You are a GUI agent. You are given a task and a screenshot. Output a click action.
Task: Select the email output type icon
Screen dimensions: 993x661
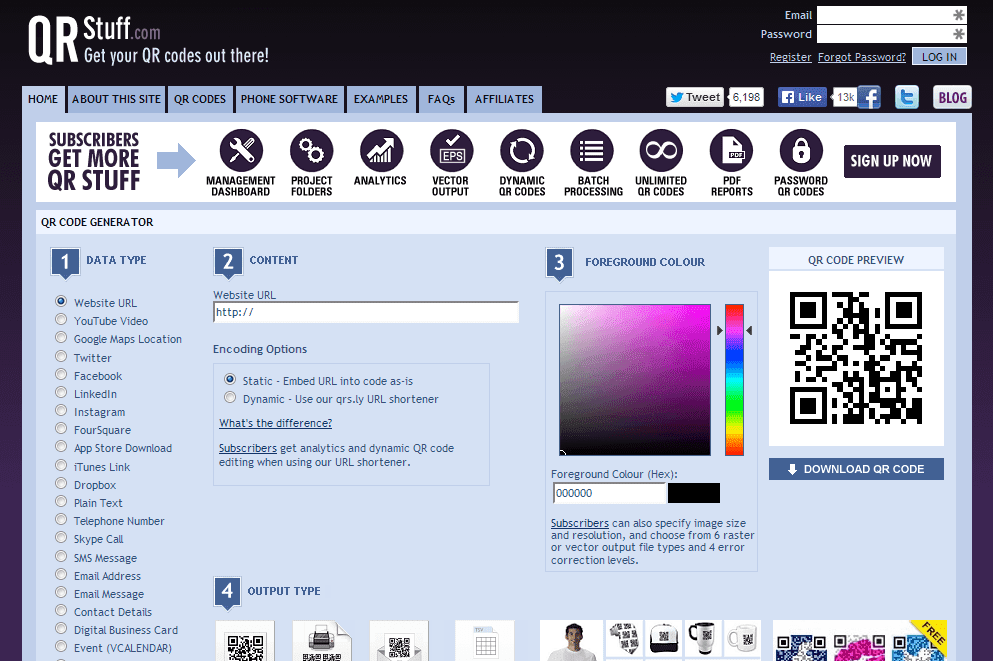[399, 642]
